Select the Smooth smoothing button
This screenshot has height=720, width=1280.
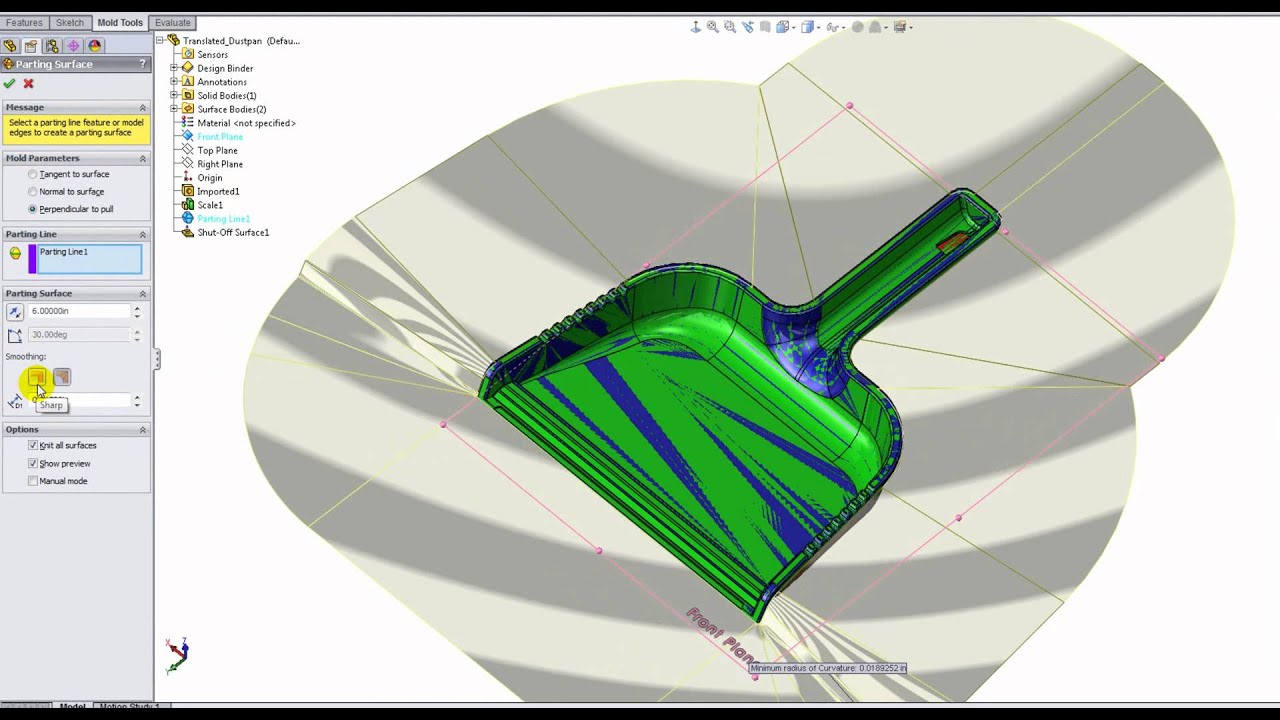pyautogui.click(x=62, y=377)
